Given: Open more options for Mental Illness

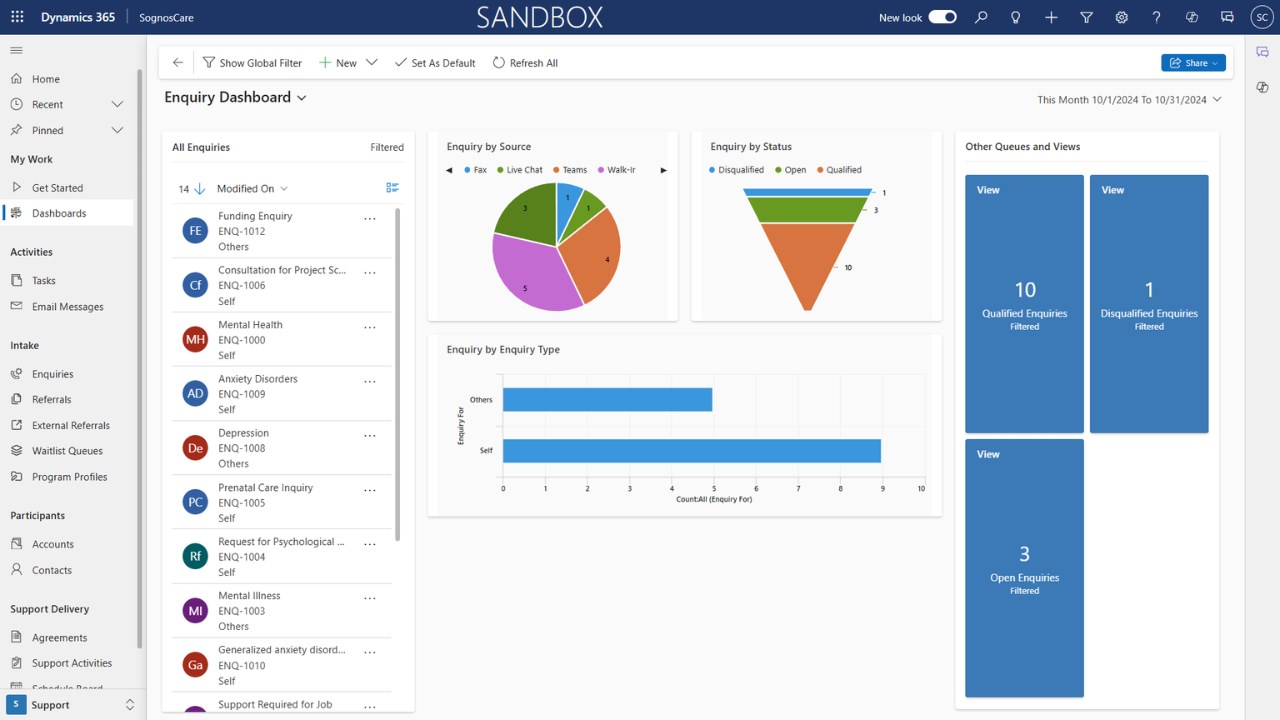Looking at the screenshot, I should point(370,598).
